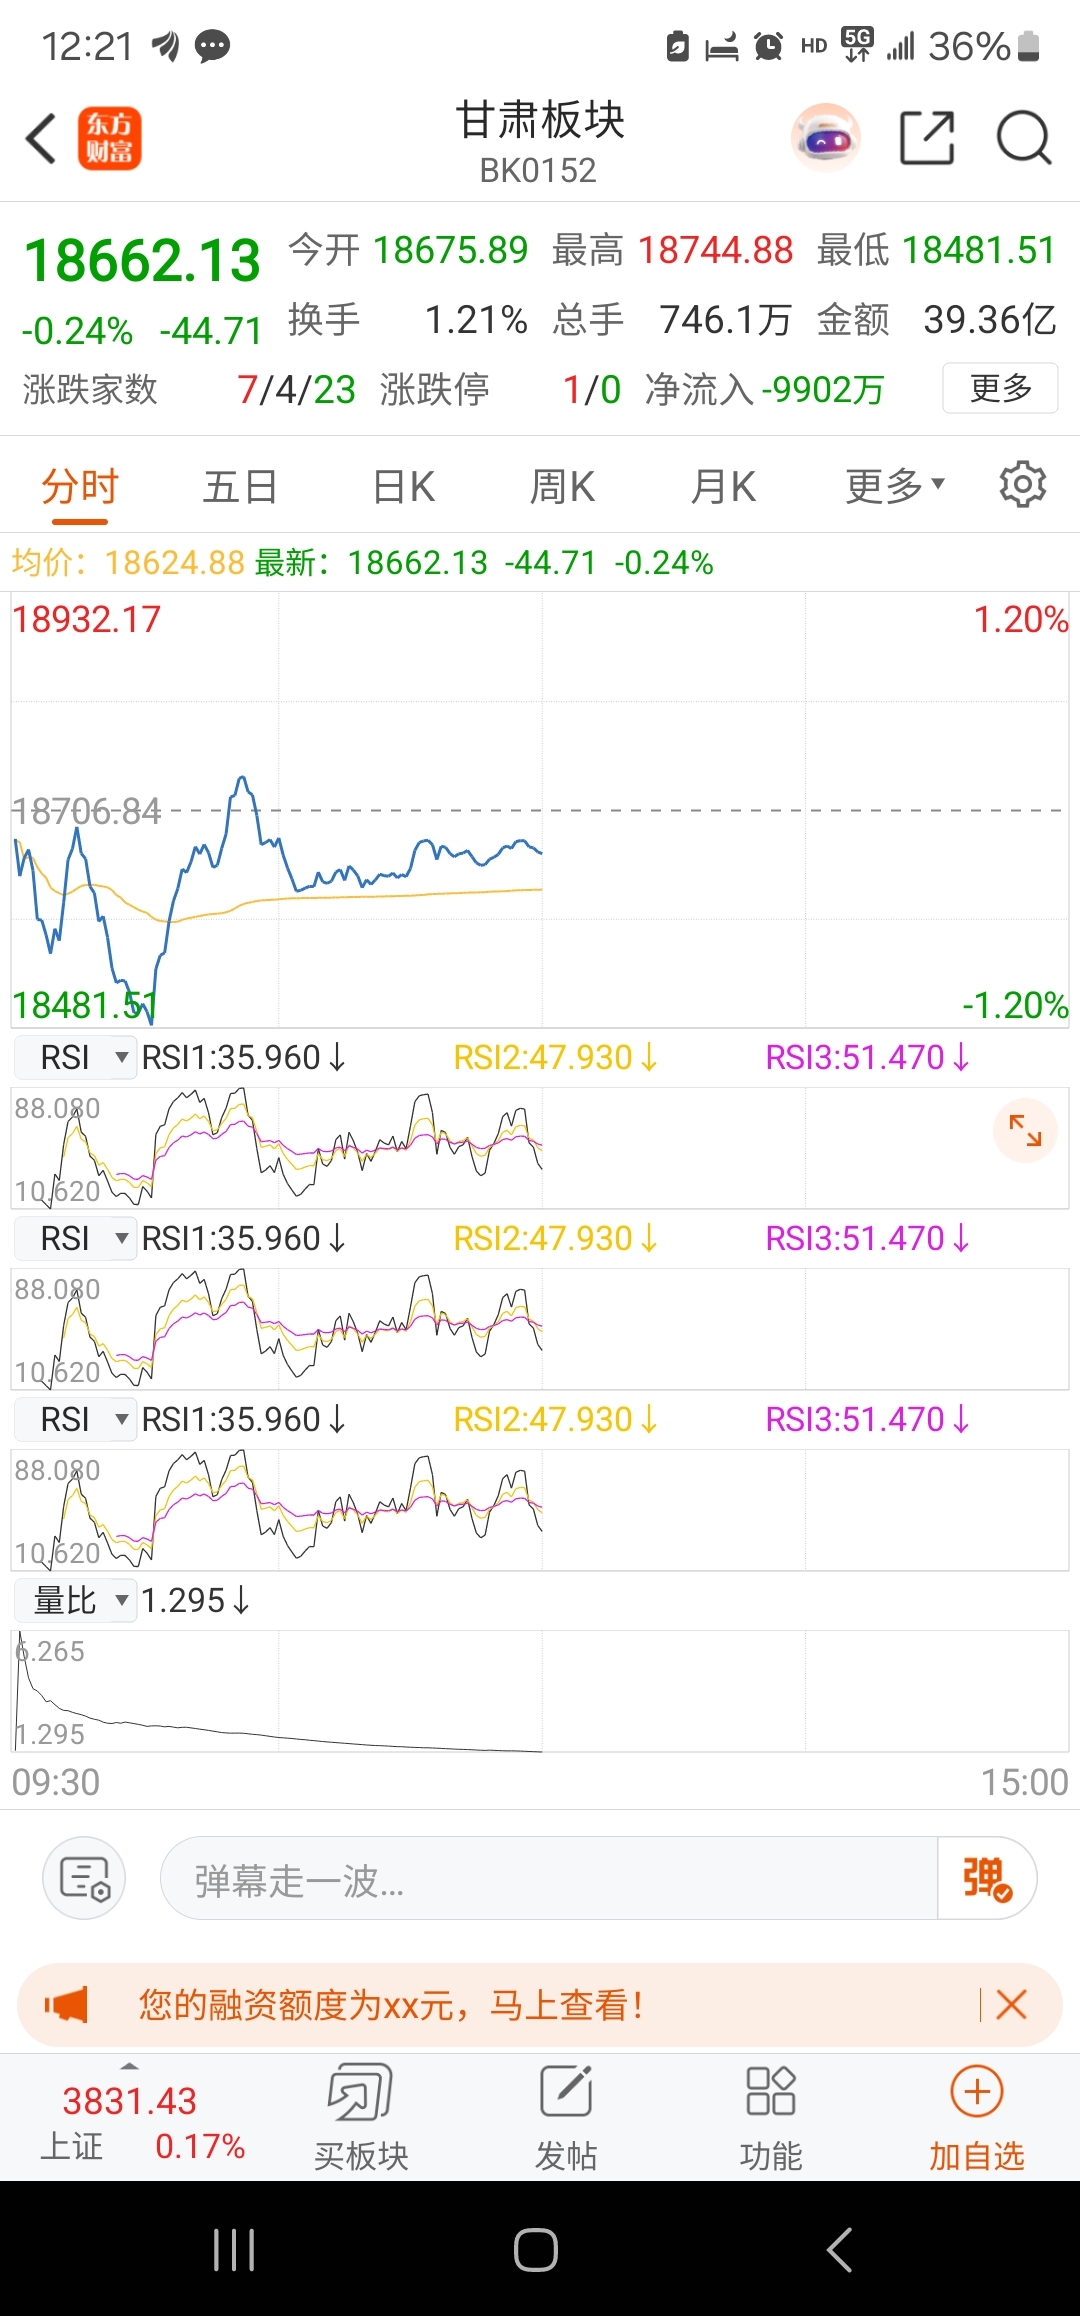Switch to the 日K tab
The width and height of the screenshot is (1080, 2316).
[403, 487]
